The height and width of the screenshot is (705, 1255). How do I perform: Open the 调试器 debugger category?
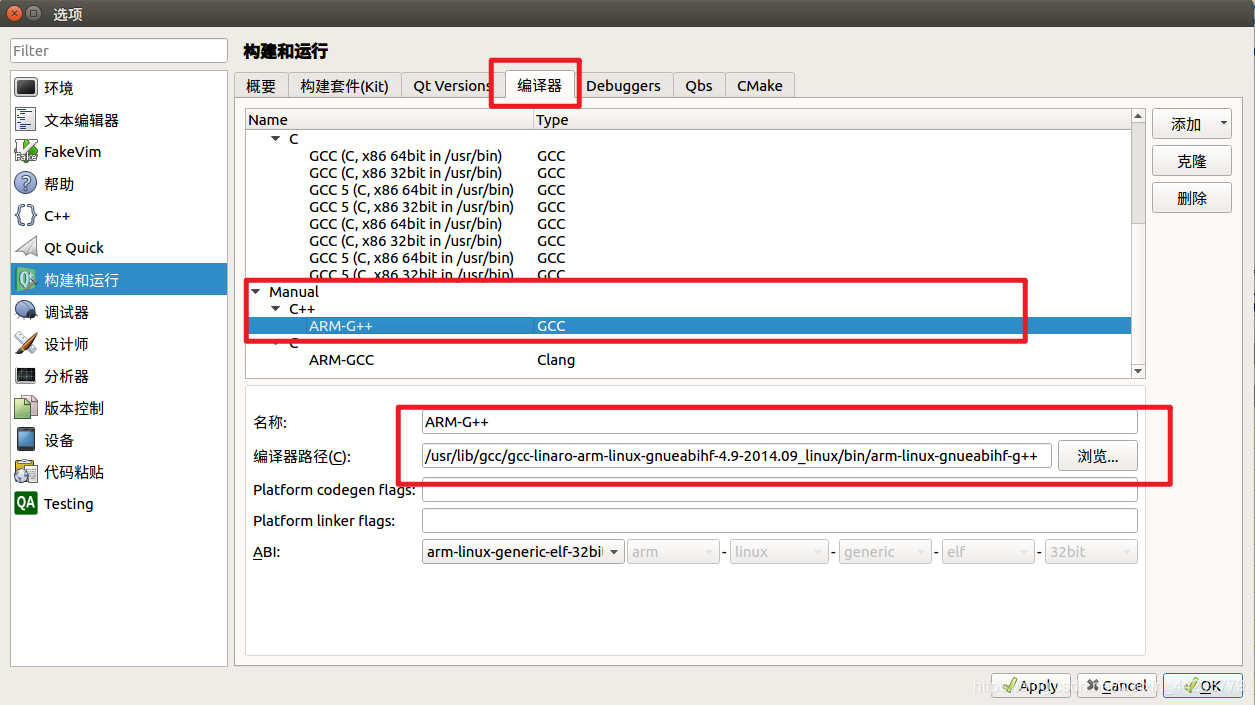[x=119, y=312]
